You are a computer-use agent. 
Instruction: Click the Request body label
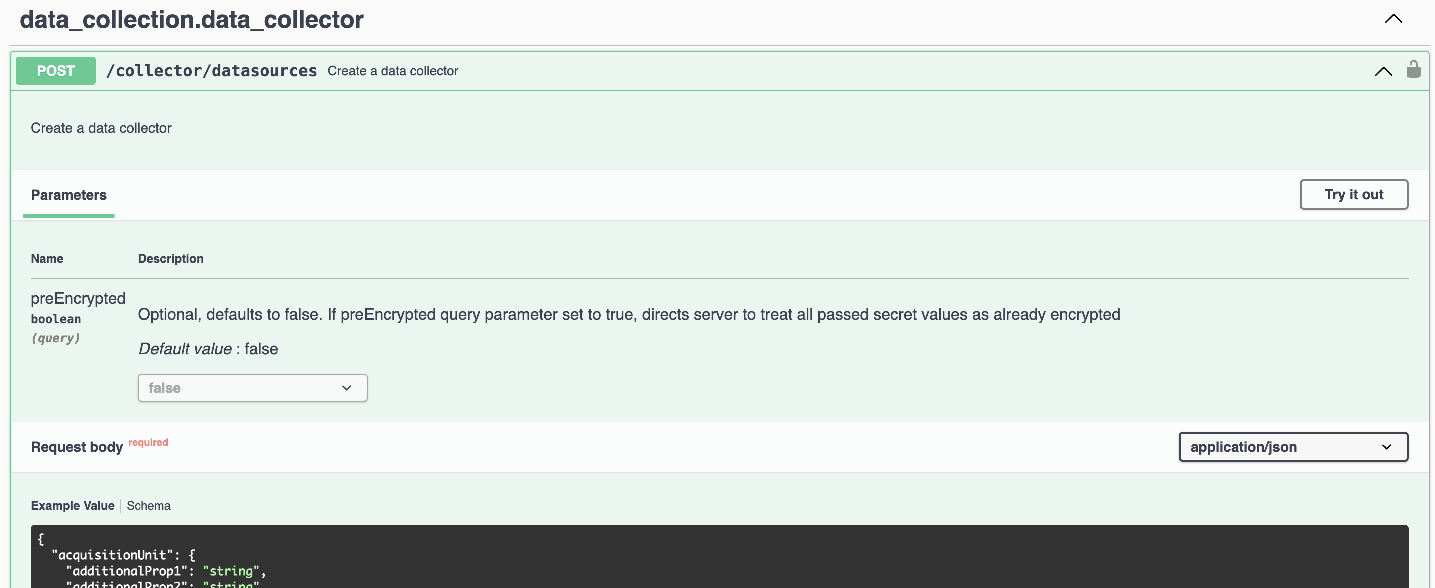tap(76, 447)
